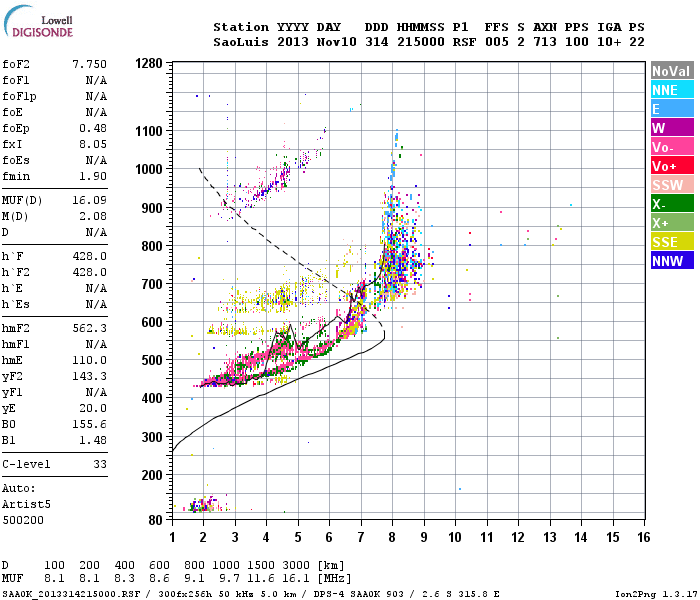
Task: Select the Vo+ red legend swatch
Action: [x=672, y=166]
